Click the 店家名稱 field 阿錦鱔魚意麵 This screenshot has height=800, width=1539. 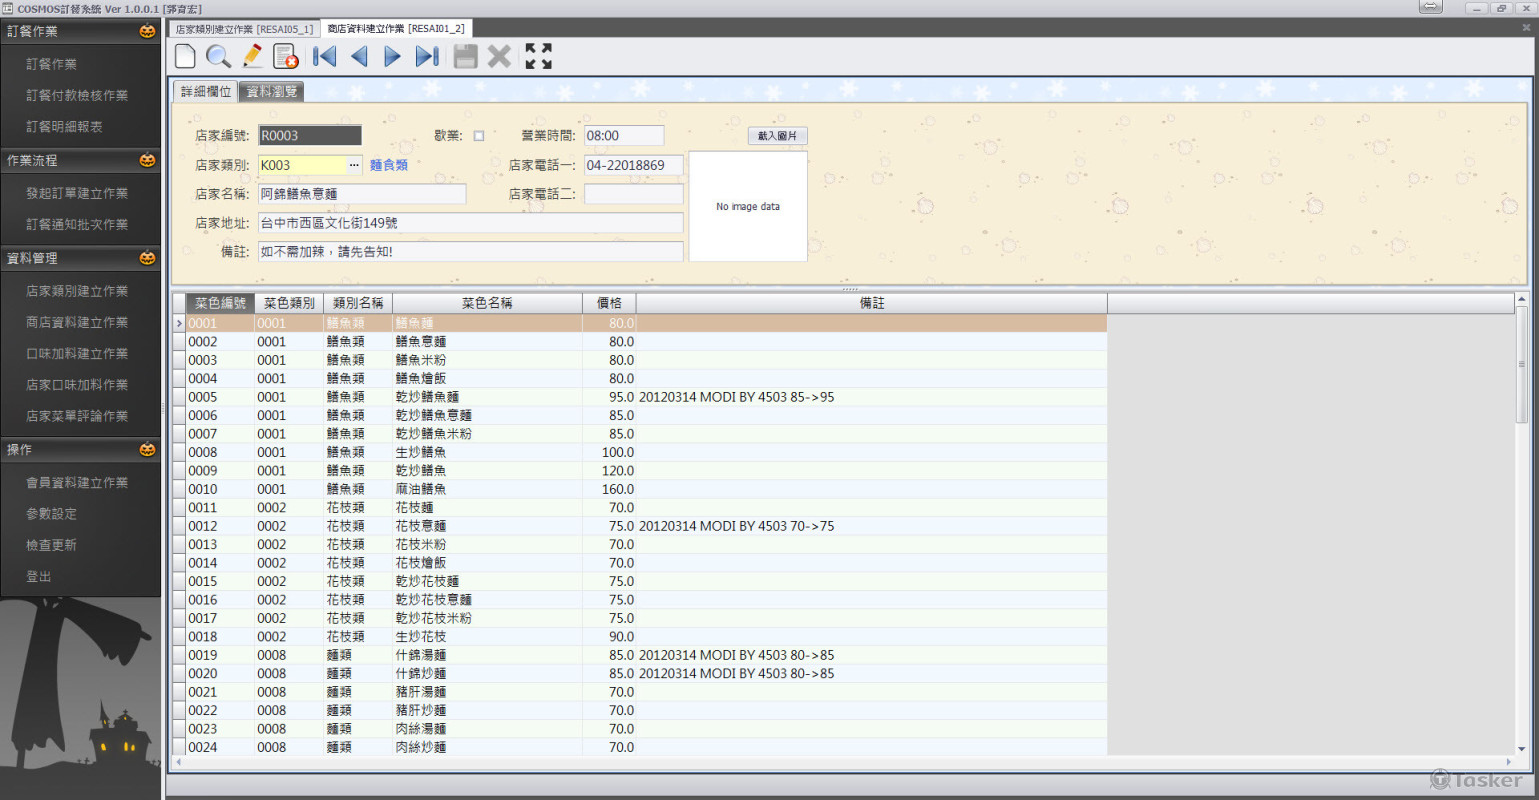pos(362,194)
